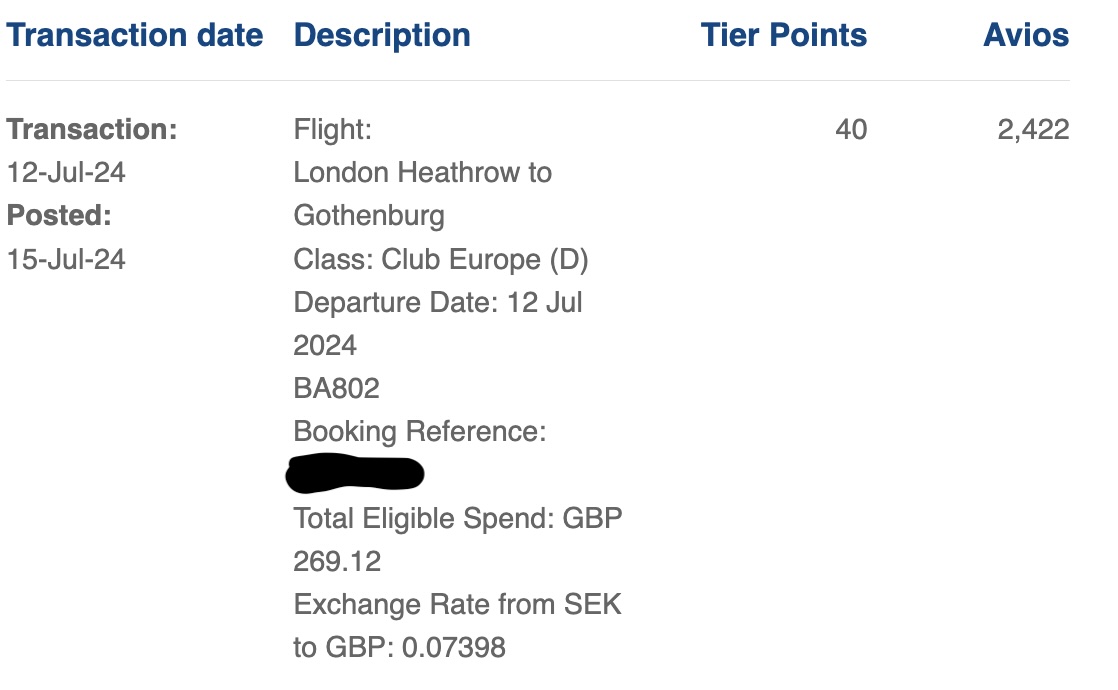Click the Description column header
Viewport: 1118px width, 690px height.
tap(382, 36)
